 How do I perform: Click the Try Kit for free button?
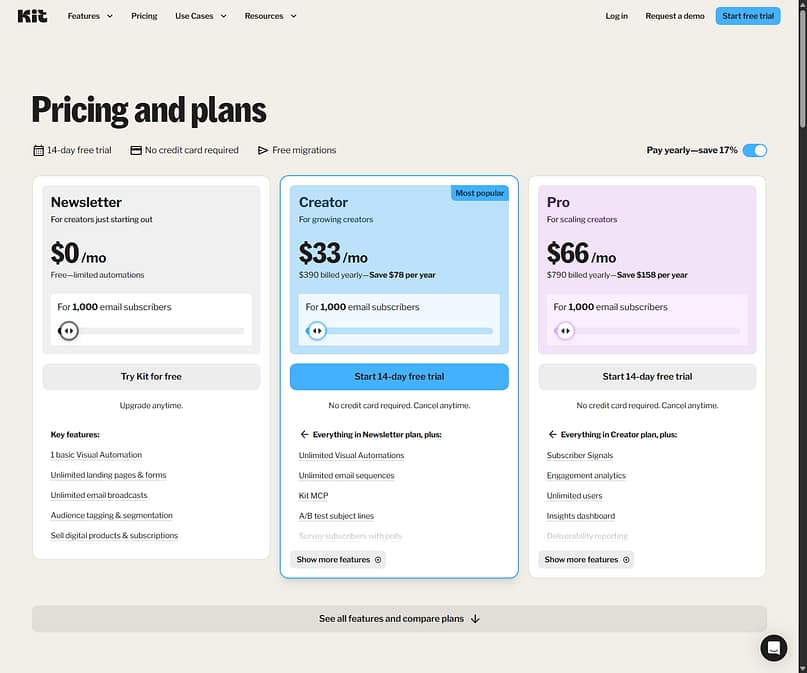[x=151, y=377]
